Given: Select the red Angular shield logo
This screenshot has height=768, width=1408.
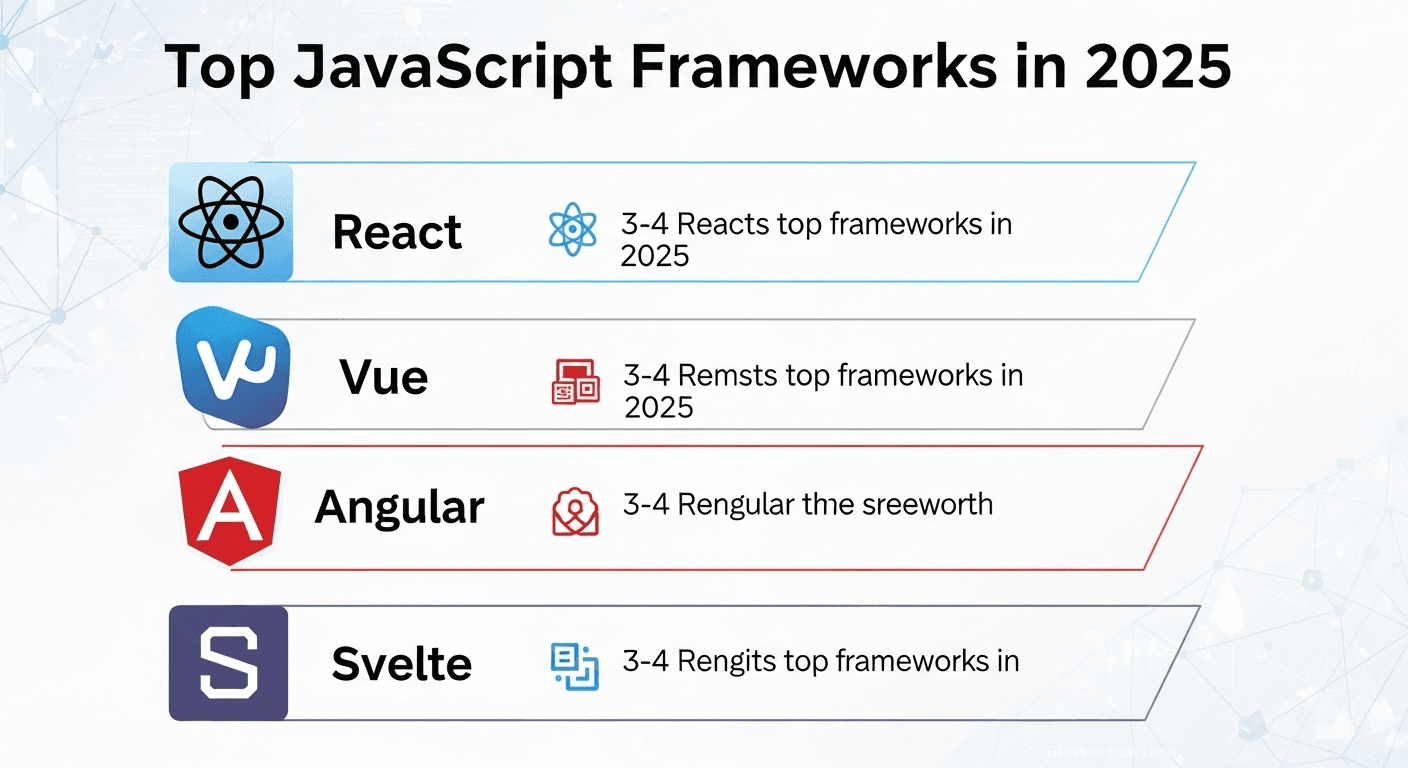Looking at the screenshot, I should coord(231,512).
